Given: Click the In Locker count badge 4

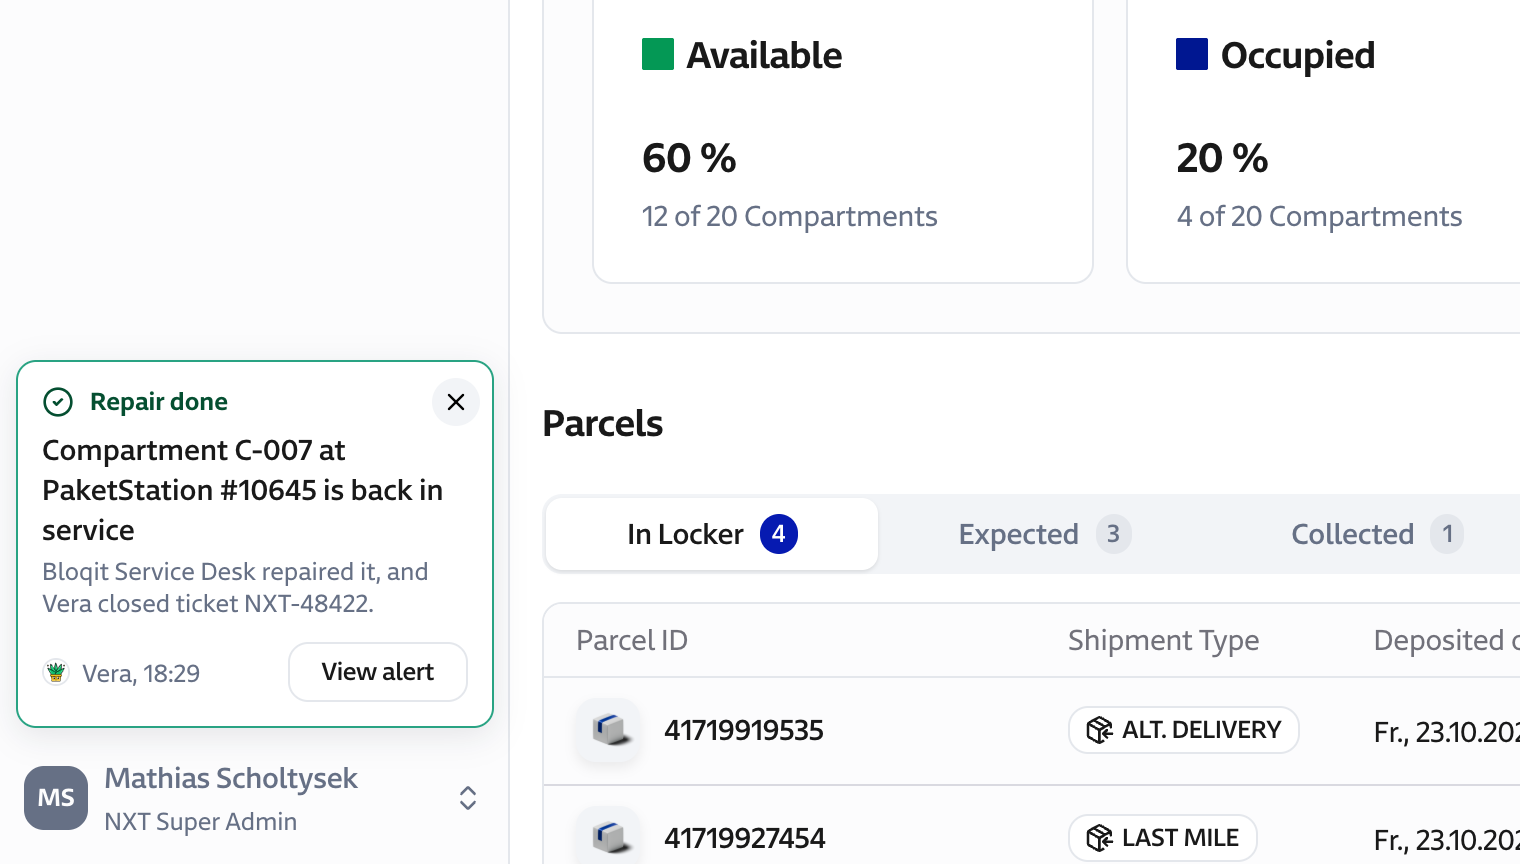Looking at the screenshot, I should [x=779, y=534].
